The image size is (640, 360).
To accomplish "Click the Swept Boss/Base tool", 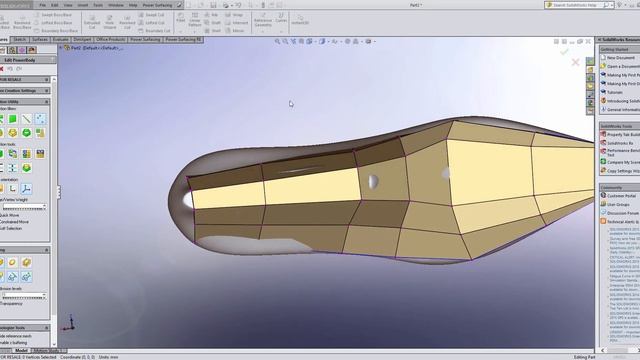I will pyautogui.click(x=53, y=15).
